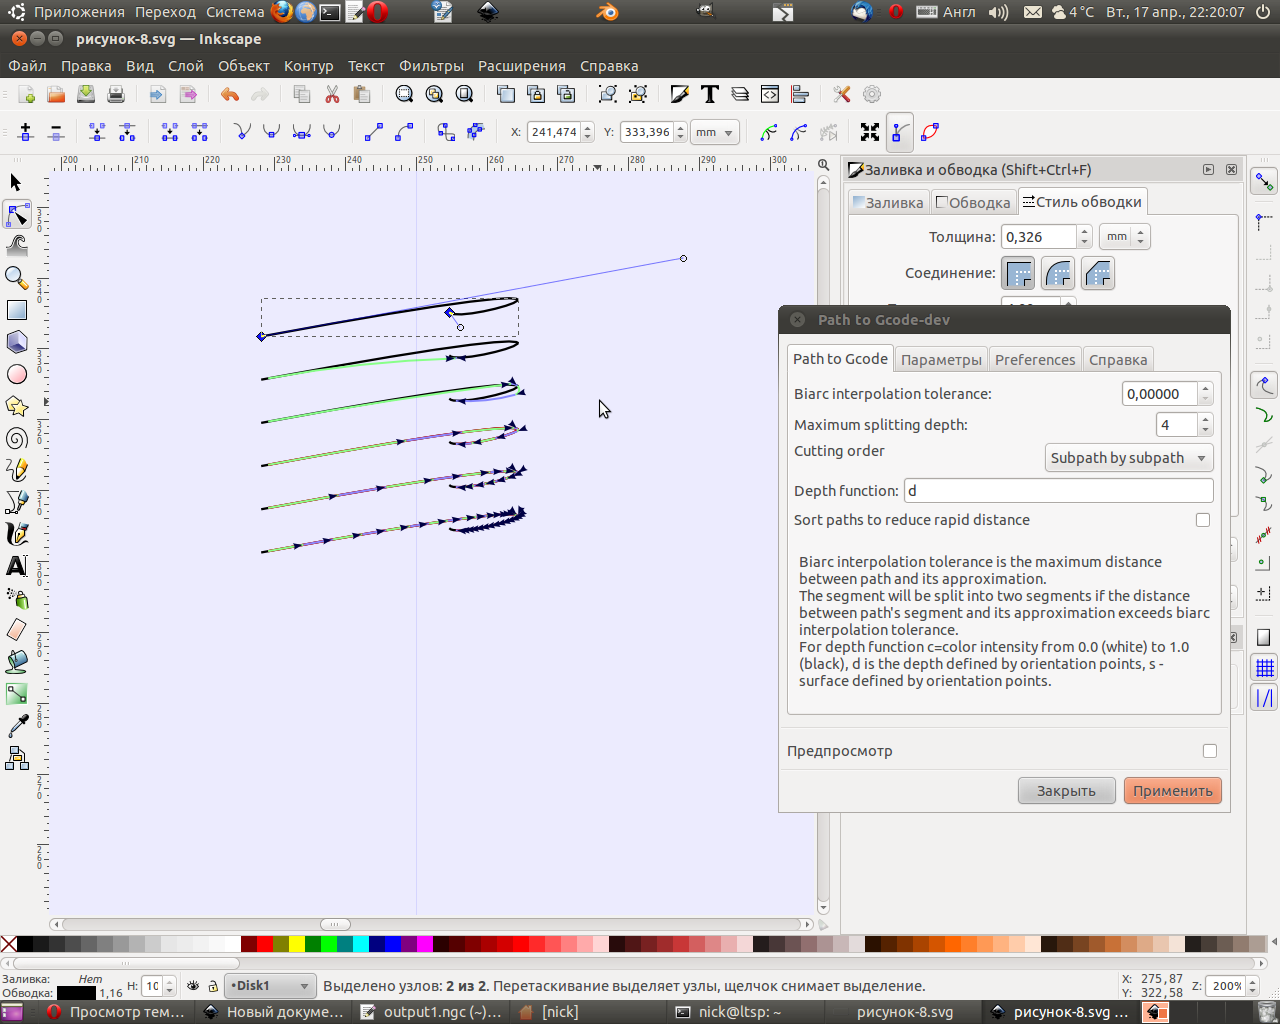Enable Sort paths to reduce rapid distance

(1203, 520)
